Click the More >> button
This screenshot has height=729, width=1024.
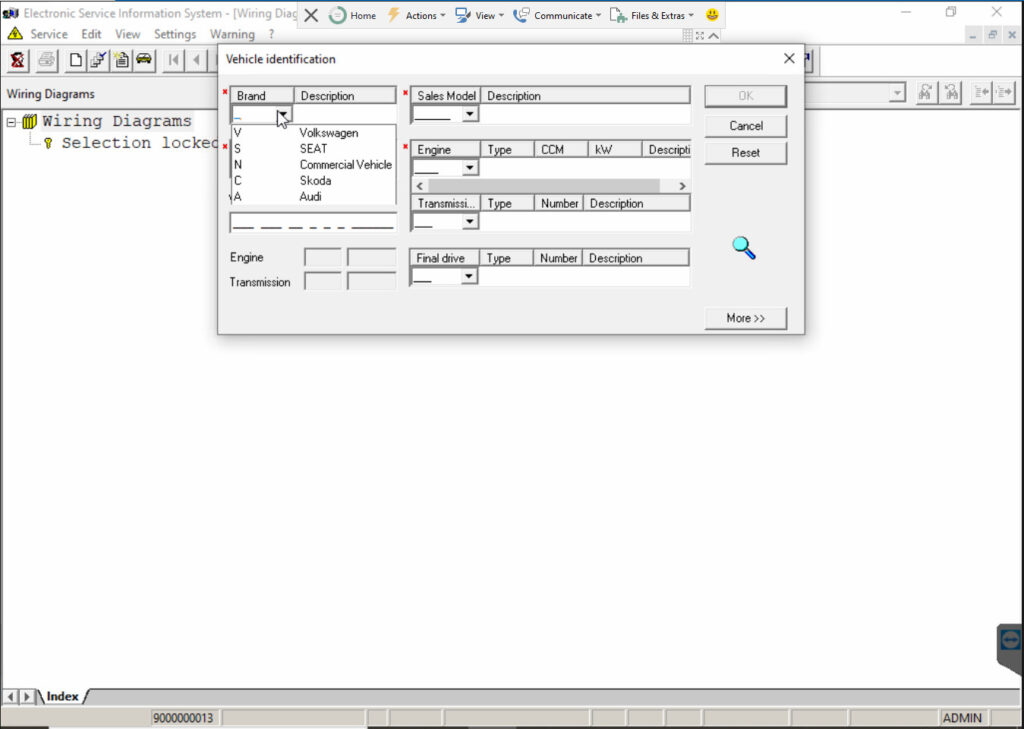tap(745, 318)
